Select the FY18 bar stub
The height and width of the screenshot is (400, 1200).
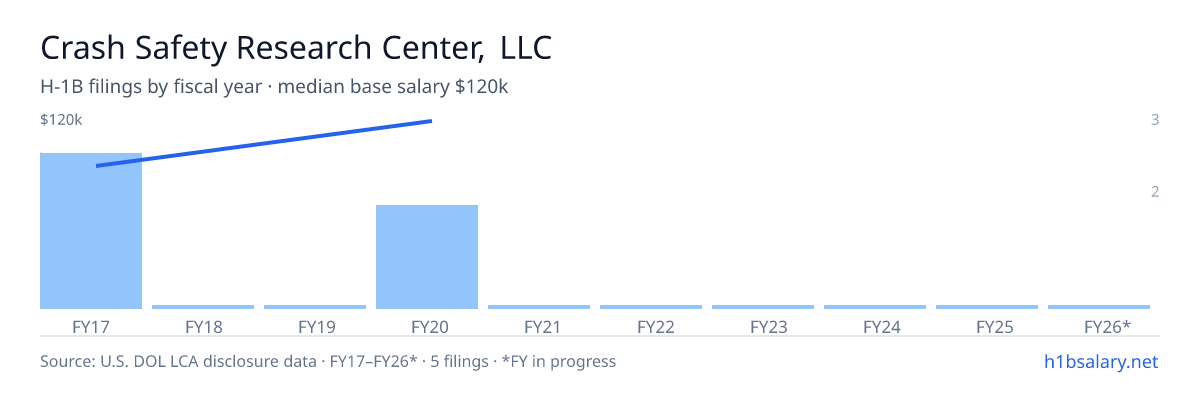(203, 307)
